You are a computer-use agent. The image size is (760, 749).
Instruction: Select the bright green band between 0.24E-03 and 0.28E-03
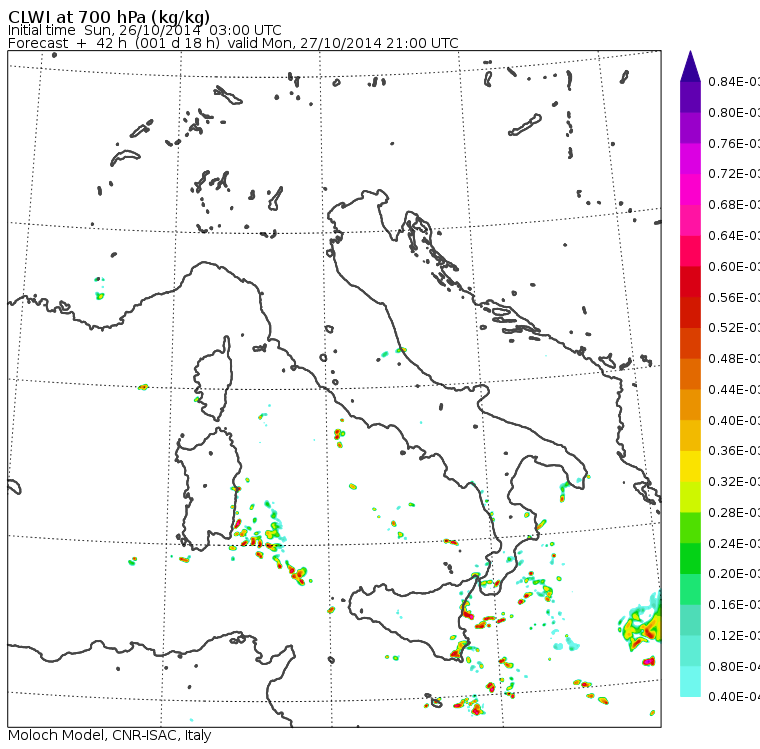coord(690,528)
